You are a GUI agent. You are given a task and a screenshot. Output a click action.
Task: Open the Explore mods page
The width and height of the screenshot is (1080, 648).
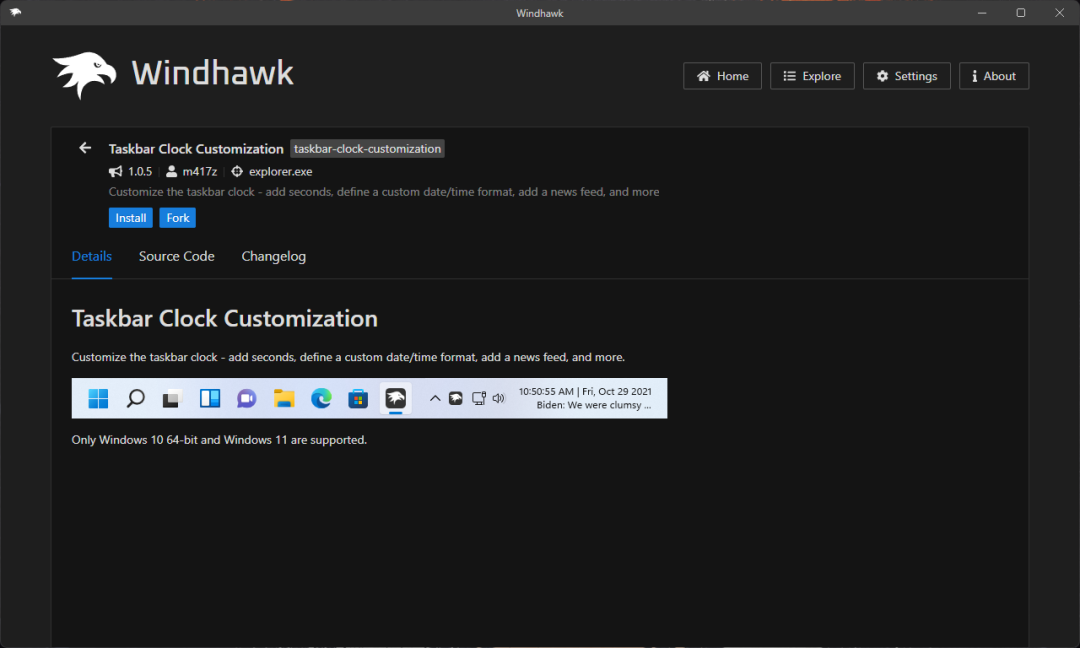coord(812,76)
